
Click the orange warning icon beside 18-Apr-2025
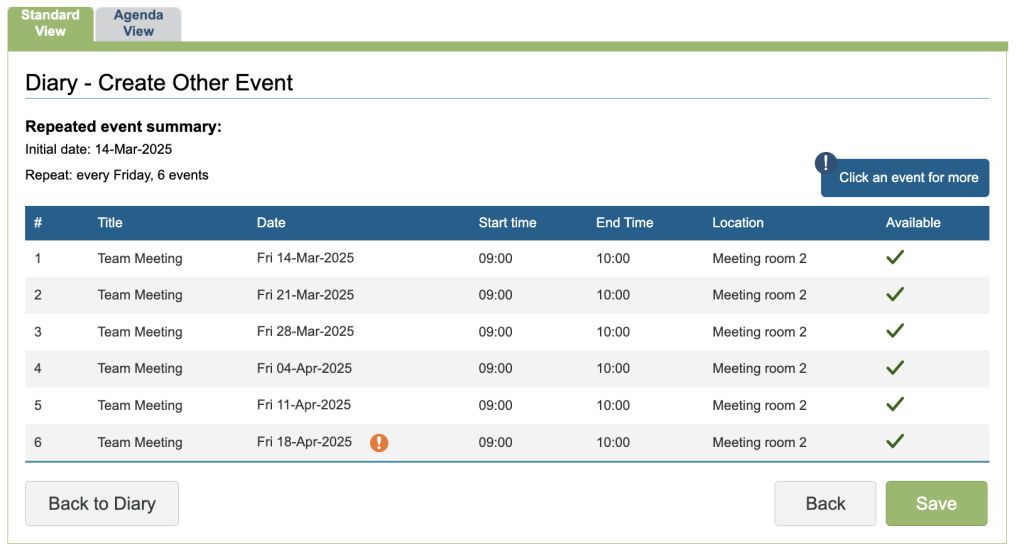[379, 443]
